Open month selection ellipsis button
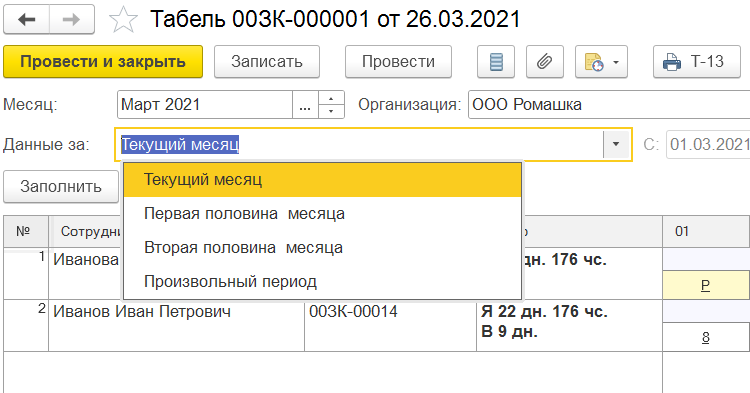This screenshot has height=393, width=750. 305,104
